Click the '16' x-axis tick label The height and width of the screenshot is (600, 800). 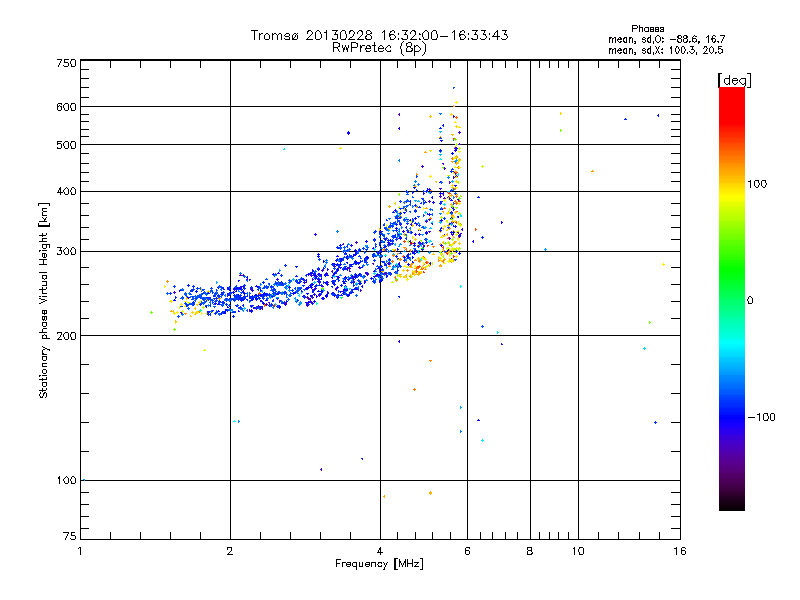click(x=680, y=551)
